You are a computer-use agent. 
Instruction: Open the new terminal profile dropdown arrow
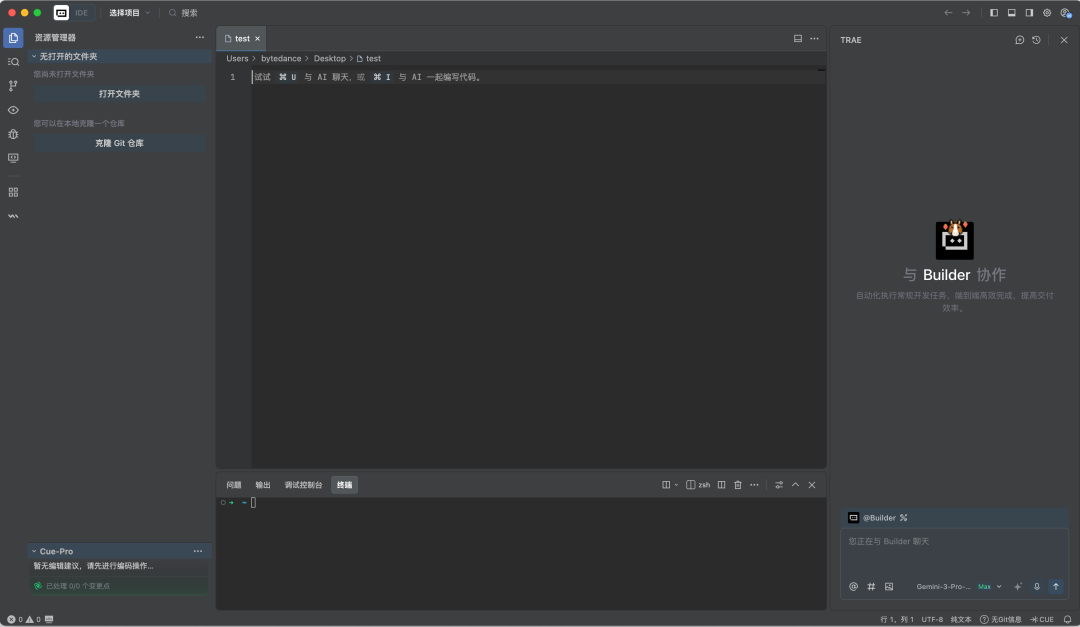[676, 485]
